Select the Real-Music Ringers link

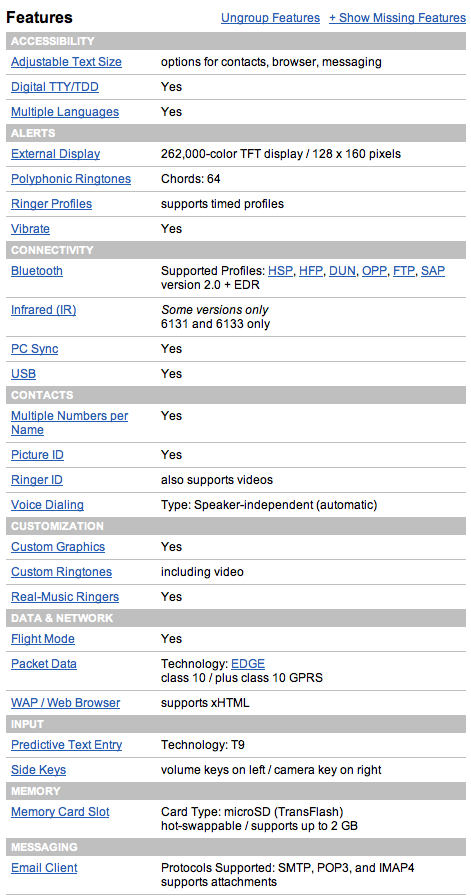point(65,597)
